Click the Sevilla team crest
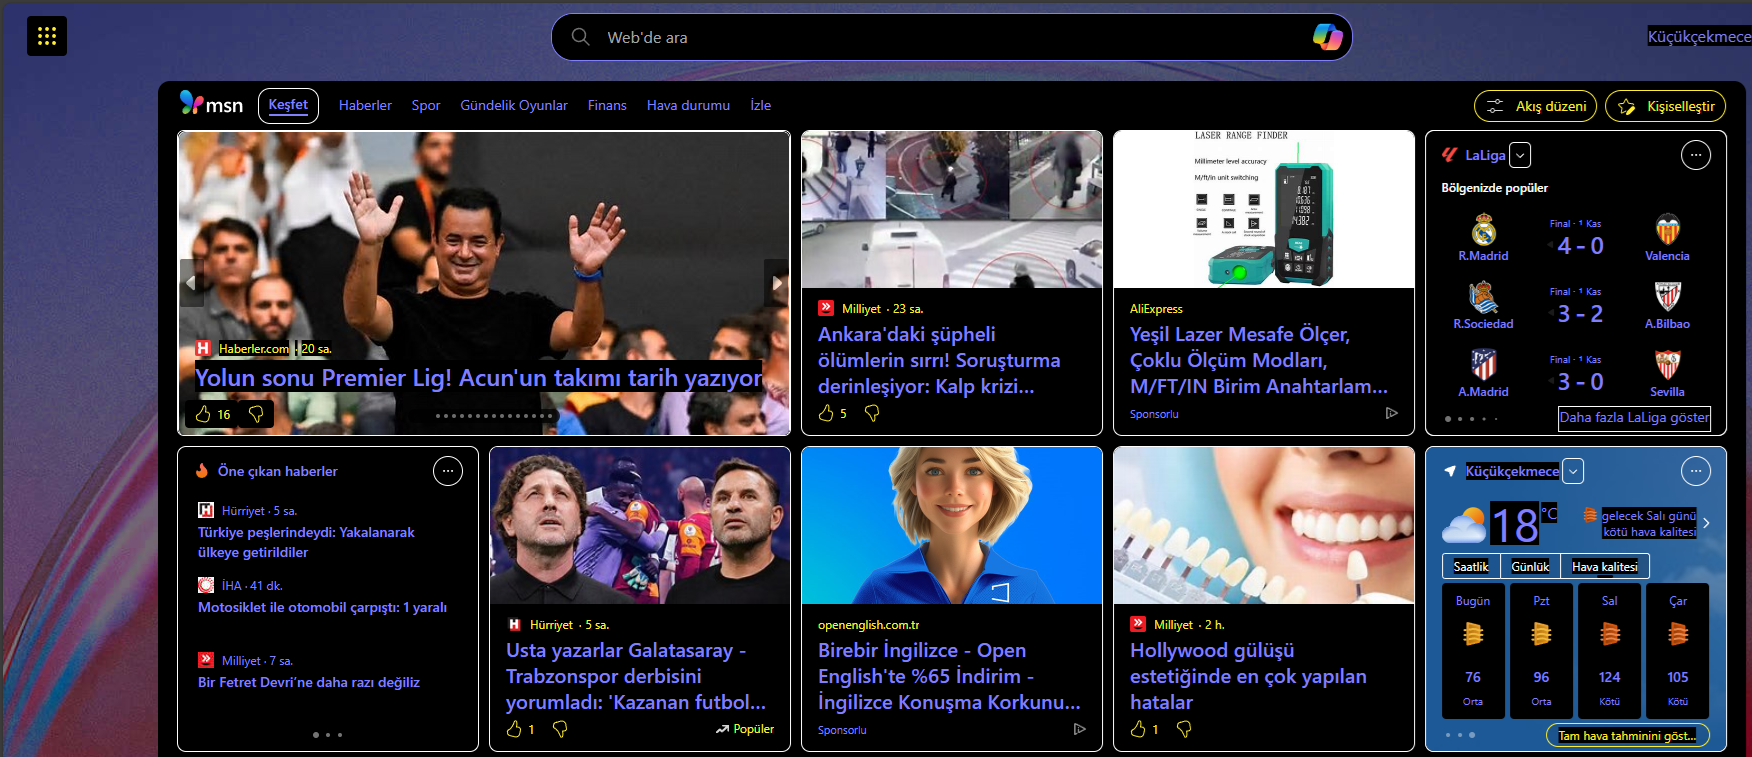 (x=1667, y=365)
